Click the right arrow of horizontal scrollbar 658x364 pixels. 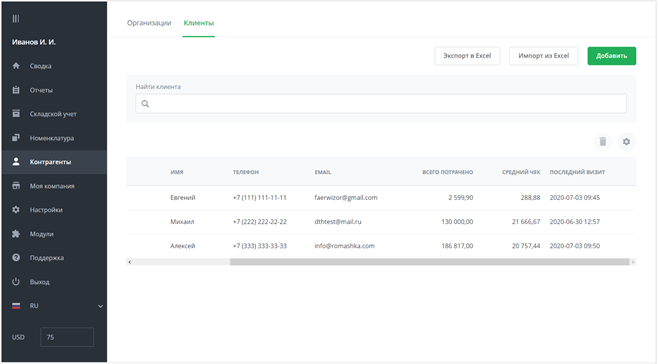tap(633, 262)
